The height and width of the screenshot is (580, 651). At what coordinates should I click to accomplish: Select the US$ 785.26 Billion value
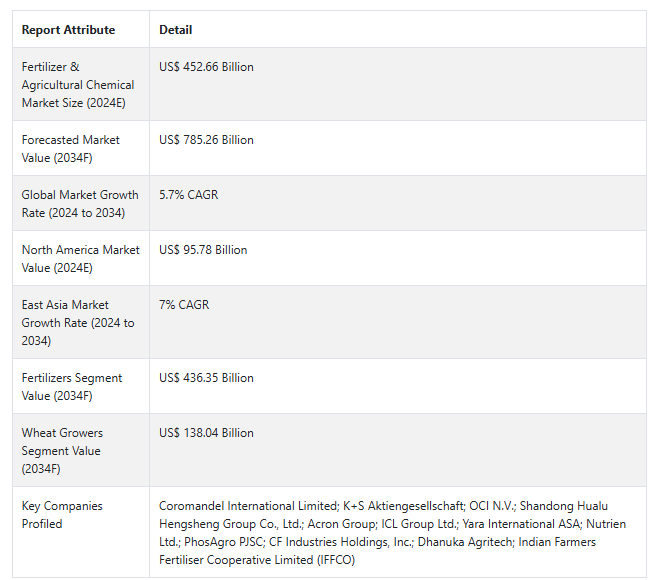[206, 140]
